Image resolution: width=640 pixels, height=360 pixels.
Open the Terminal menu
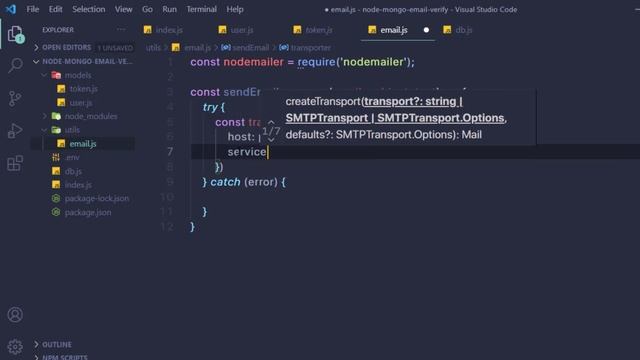[202, 9]
